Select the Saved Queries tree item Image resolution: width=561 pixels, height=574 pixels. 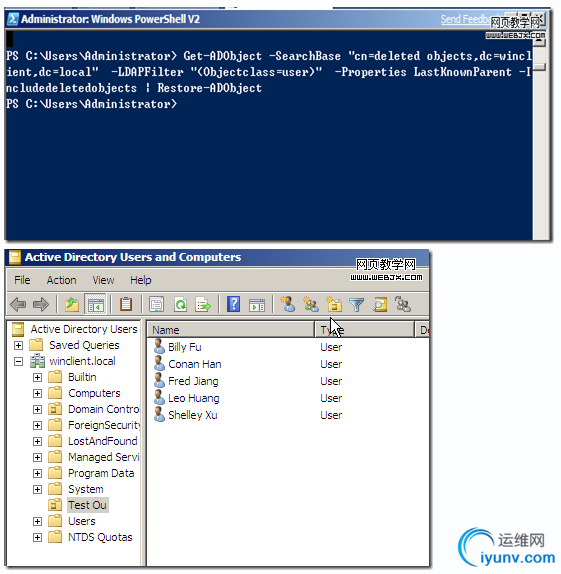(x=84, y=345)
